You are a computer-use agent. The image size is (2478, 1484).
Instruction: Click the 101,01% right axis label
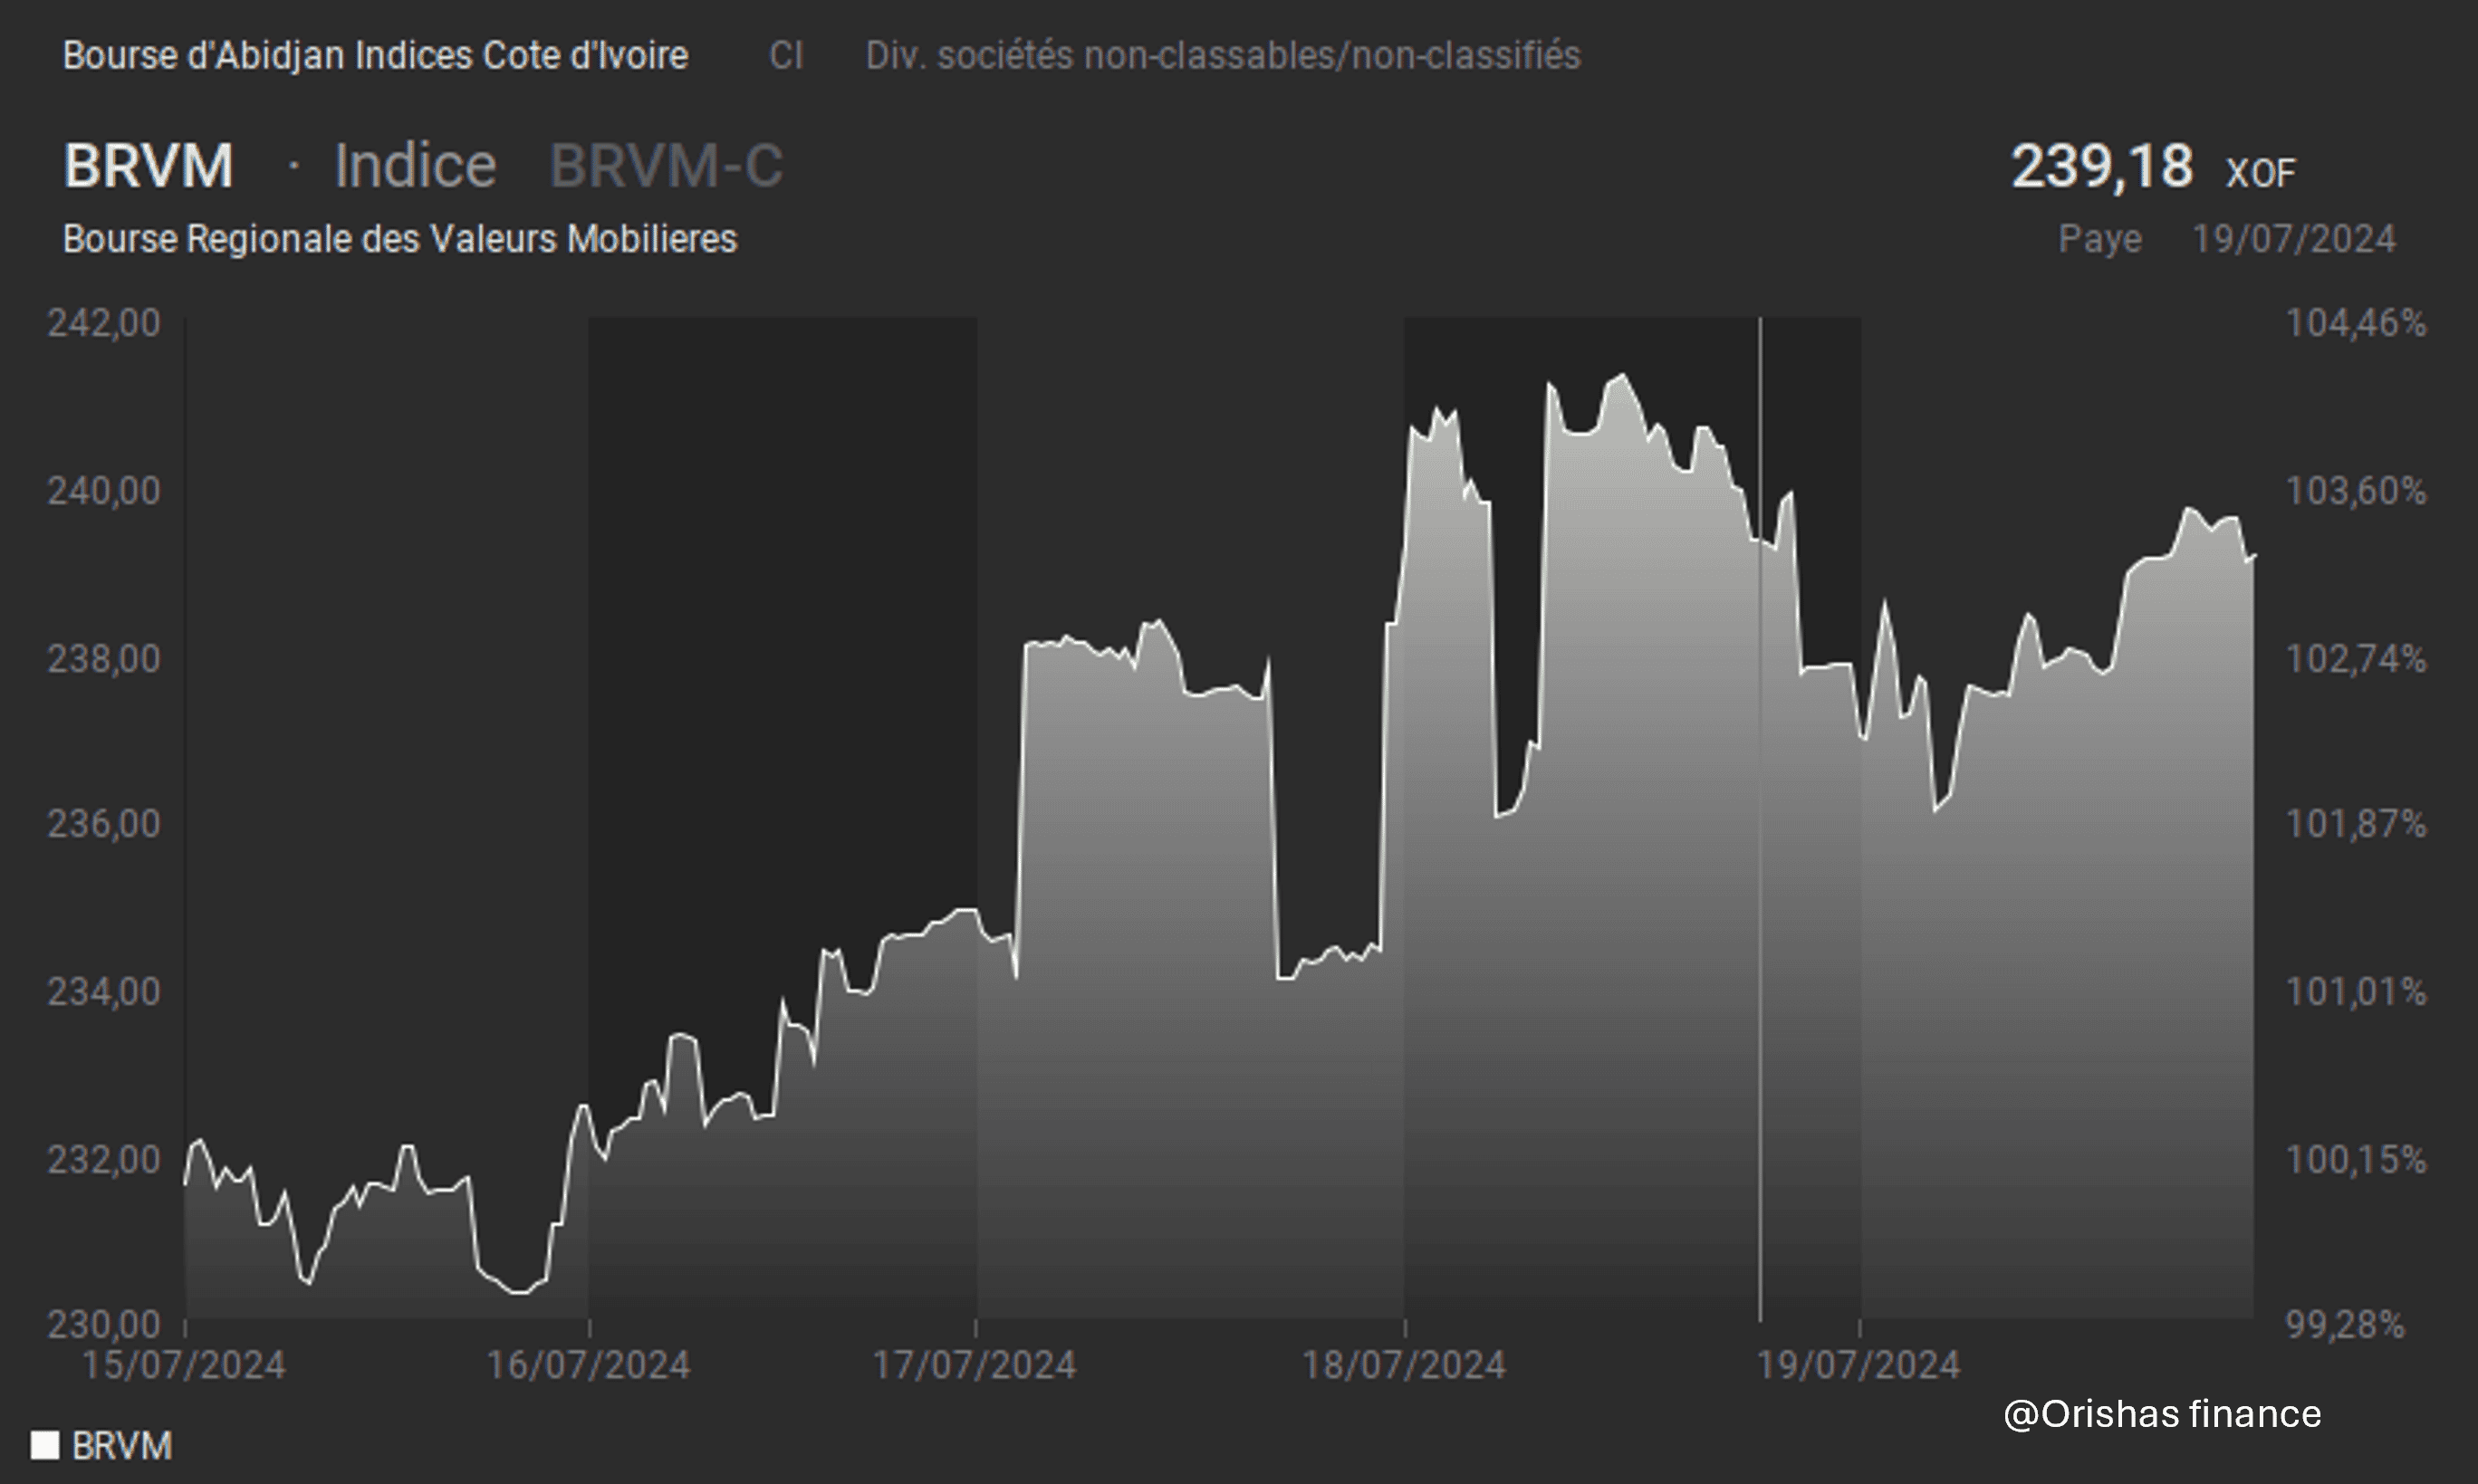[2356, 992]
